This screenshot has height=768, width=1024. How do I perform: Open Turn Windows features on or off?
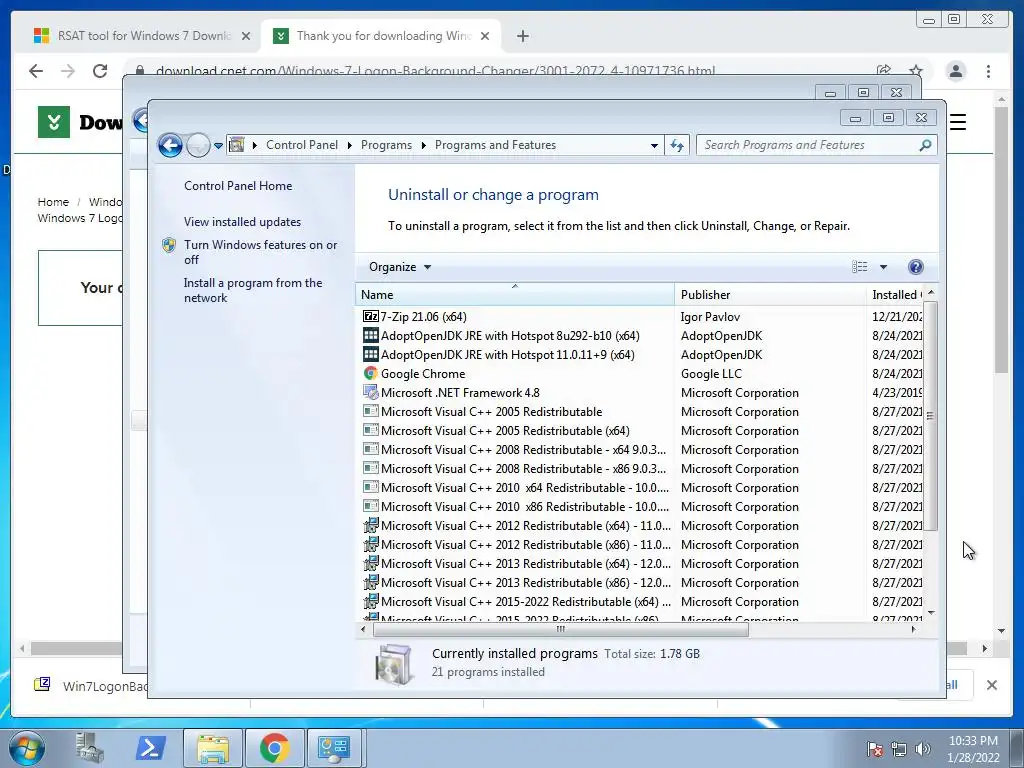click(260, 252)
